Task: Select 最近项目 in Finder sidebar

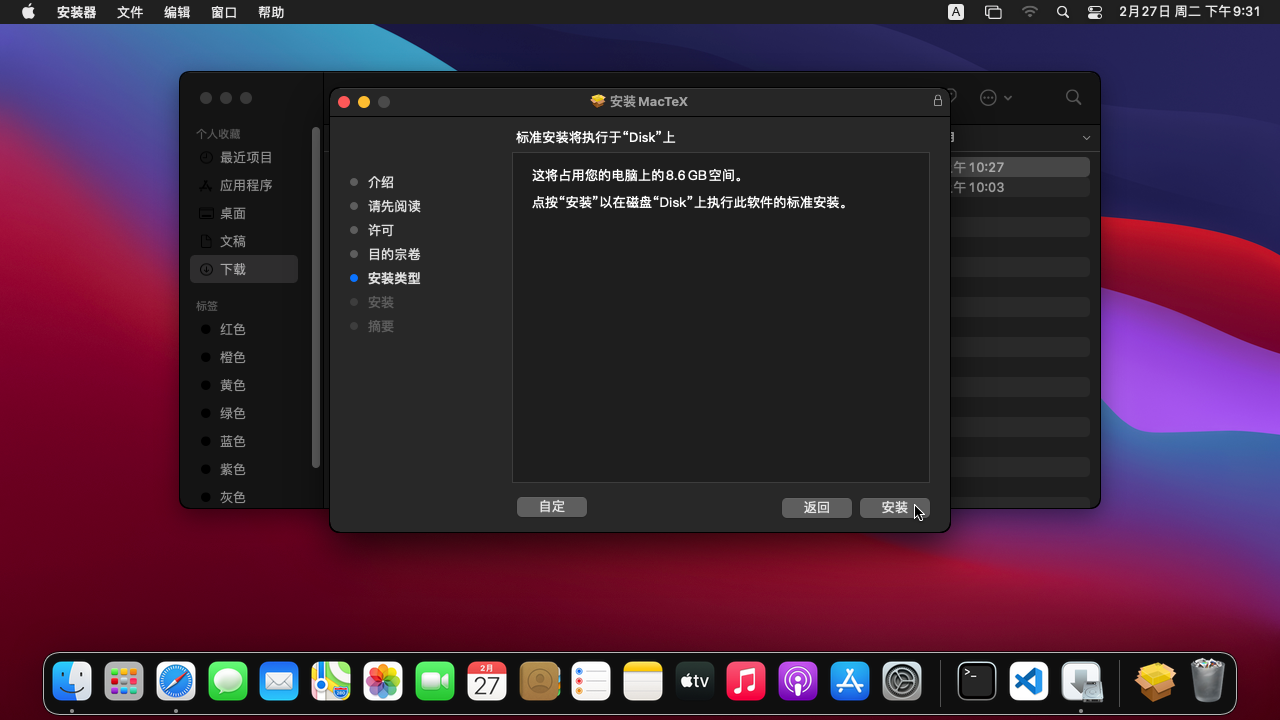Action: (244, 157)
